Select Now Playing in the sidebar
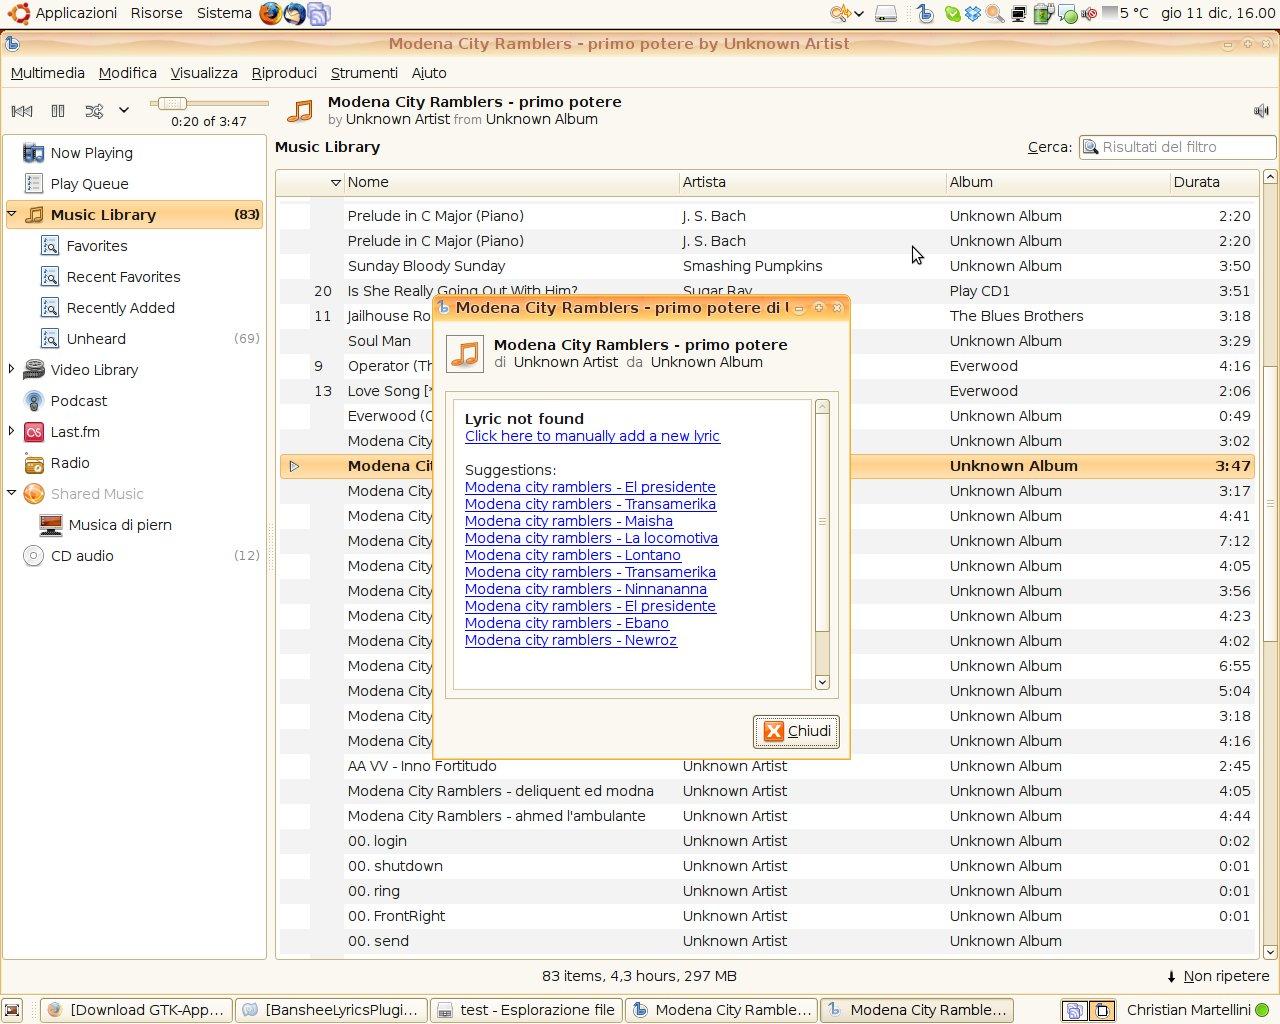The image size is (1280, 1024). (92, 153)
